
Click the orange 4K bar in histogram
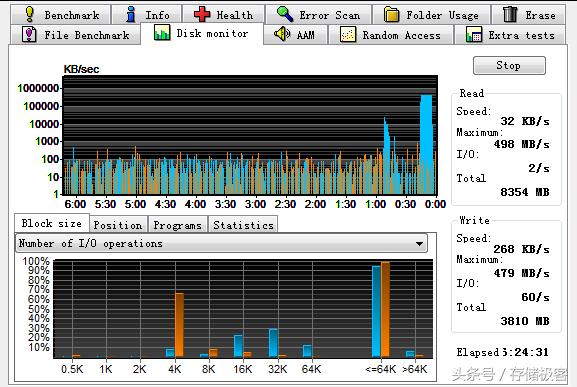click(x=180, y=325)
